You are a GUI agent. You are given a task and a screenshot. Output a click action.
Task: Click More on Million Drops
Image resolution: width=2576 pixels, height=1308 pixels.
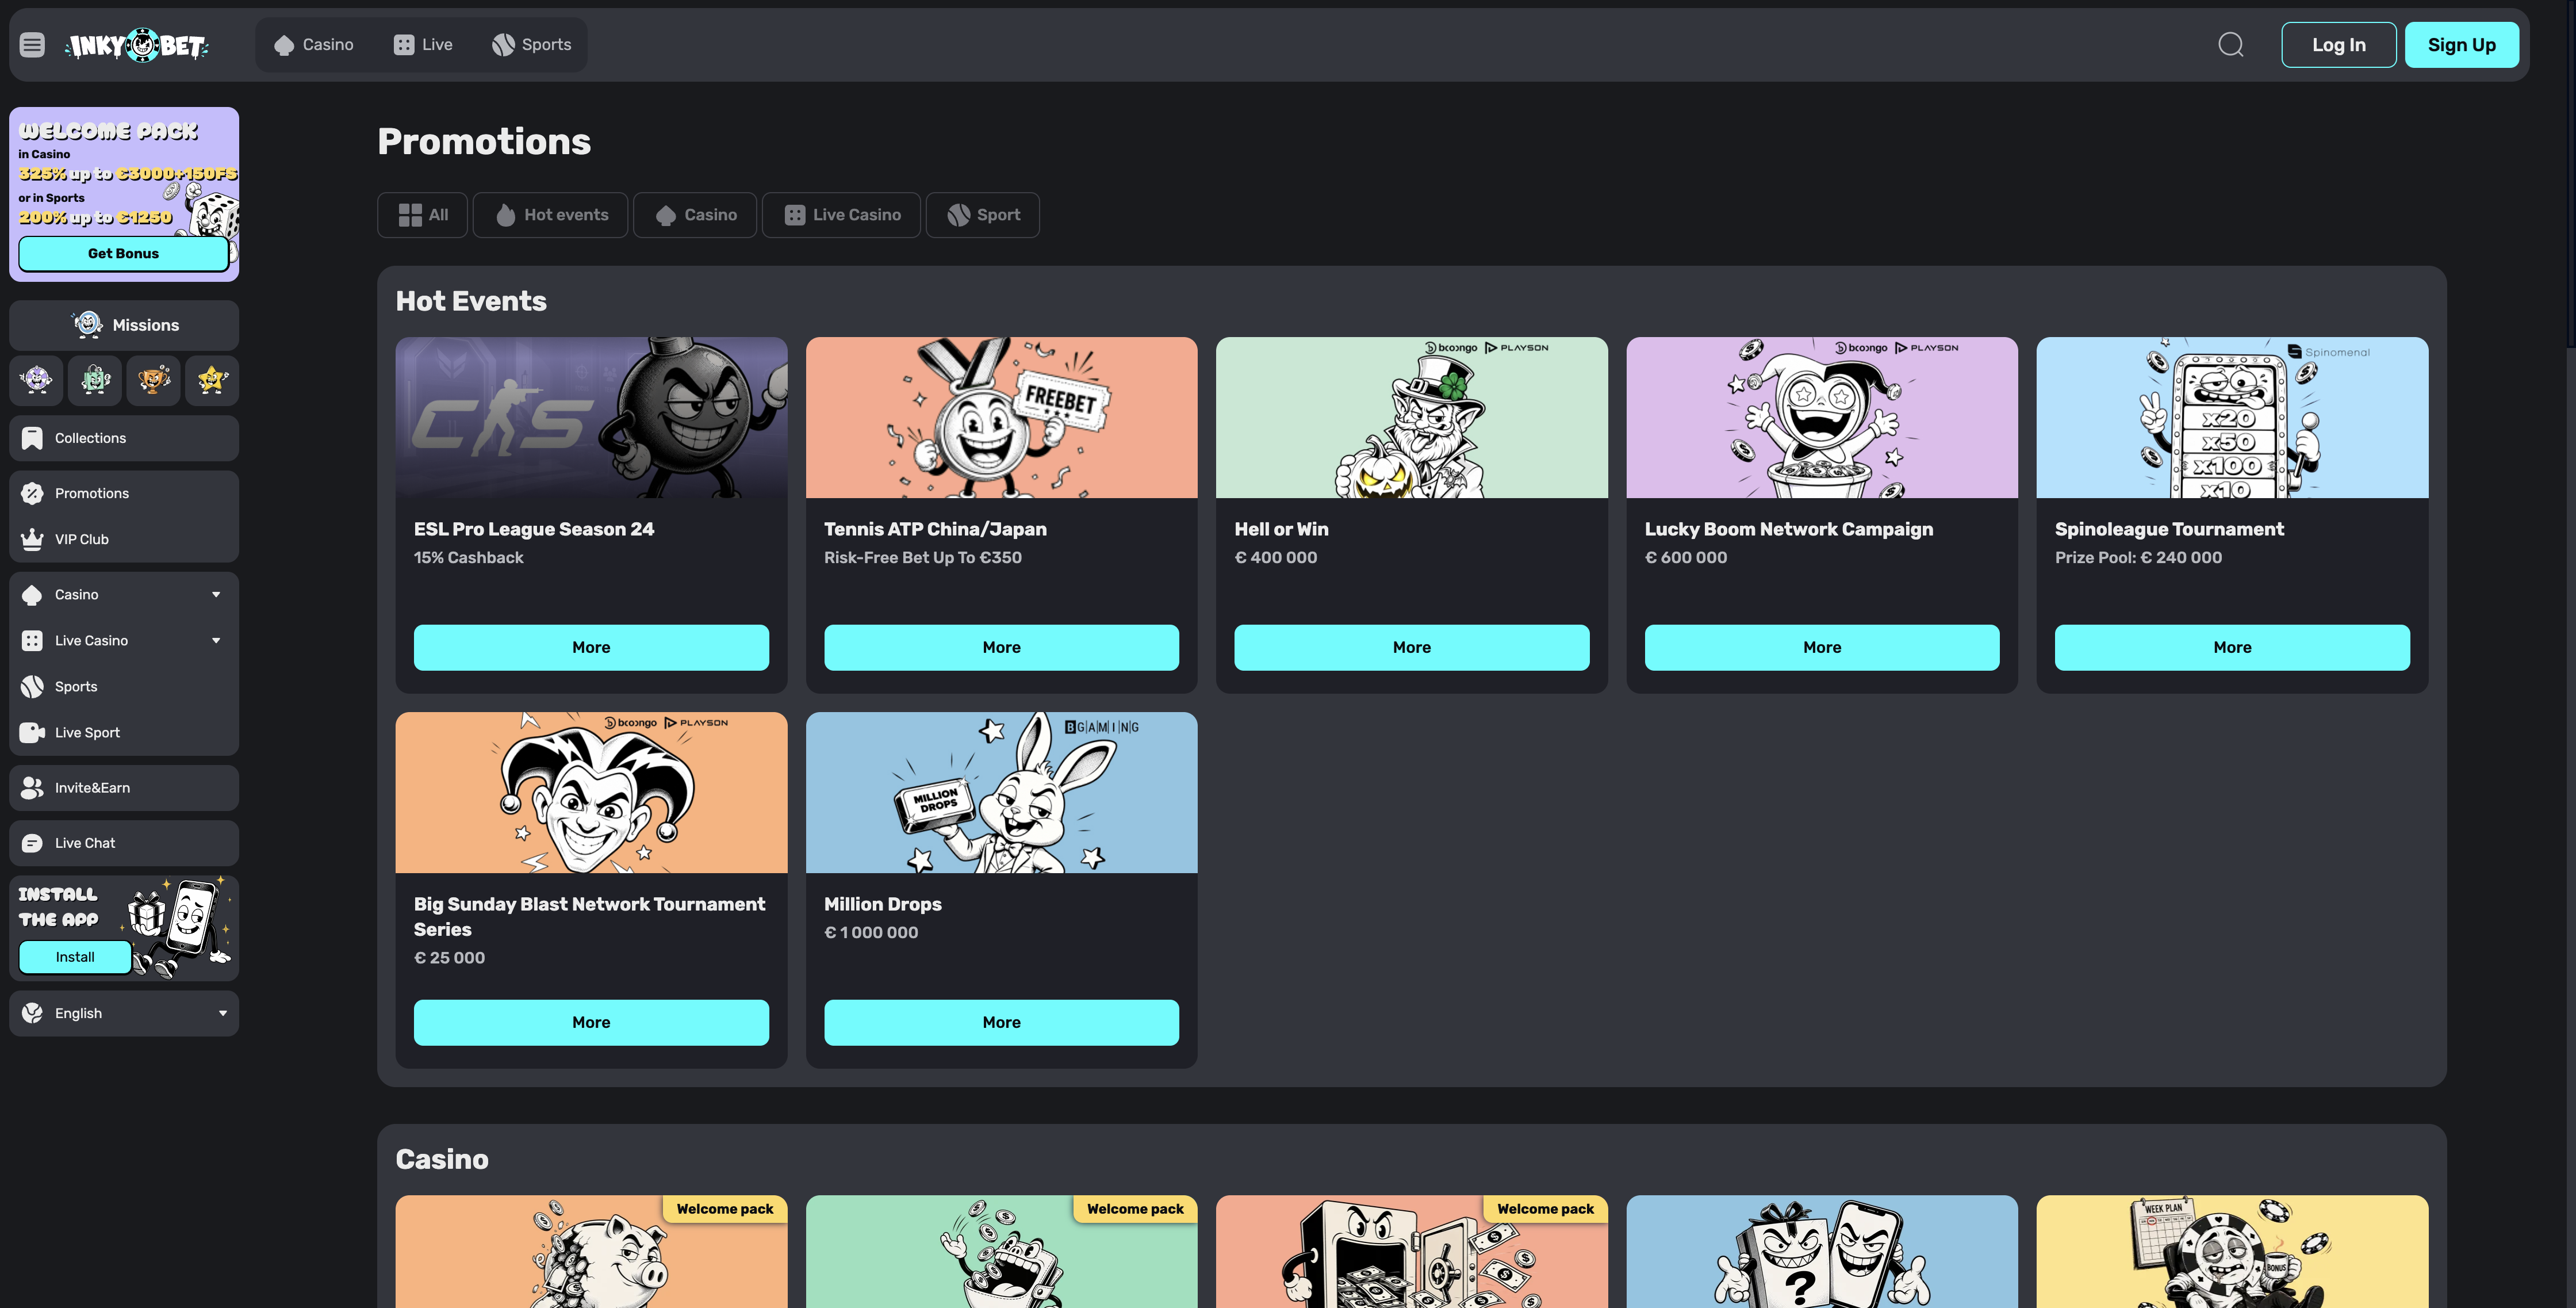(x=1001, y=1022)
